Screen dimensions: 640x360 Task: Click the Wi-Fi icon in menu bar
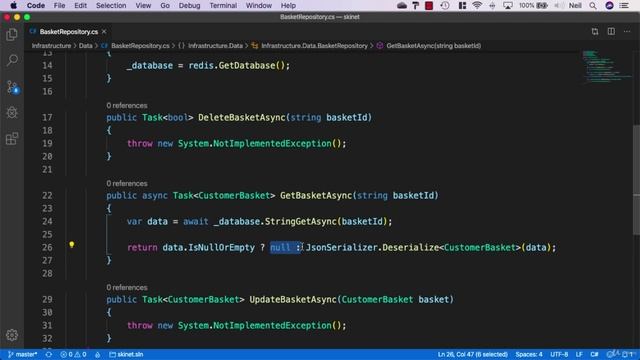477,5
